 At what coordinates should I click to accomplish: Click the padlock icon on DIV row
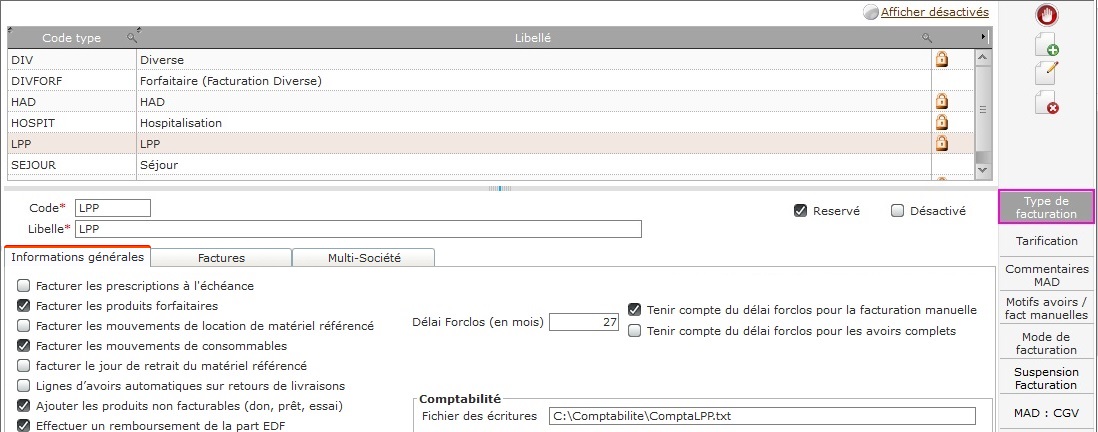[942, 60]
